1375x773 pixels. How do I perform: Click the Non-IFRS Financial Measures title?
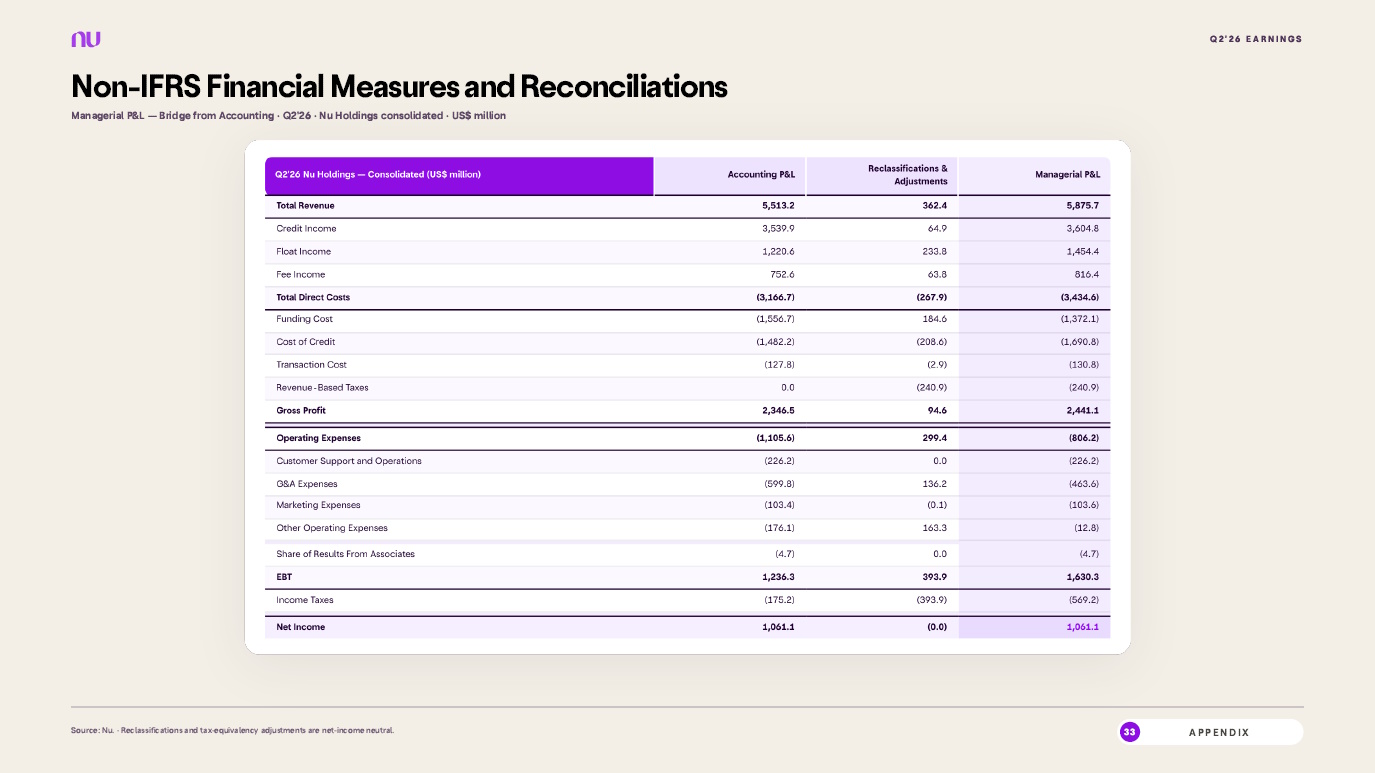(399, 86)
